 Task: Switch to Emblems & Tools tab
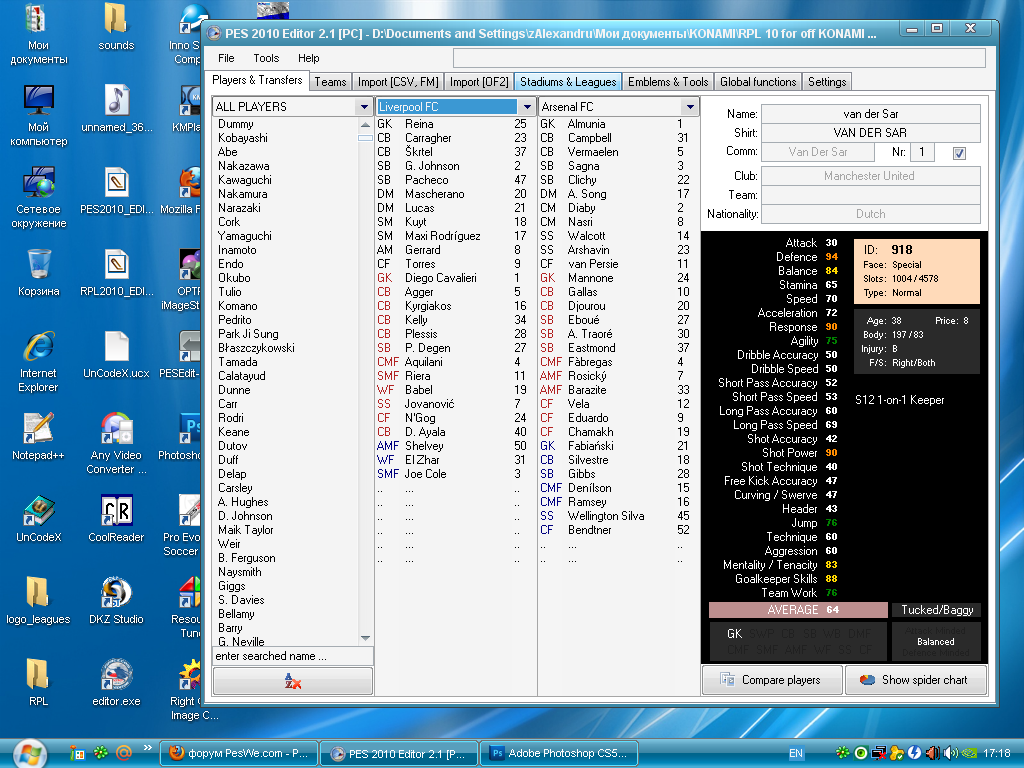coord(667,82)
